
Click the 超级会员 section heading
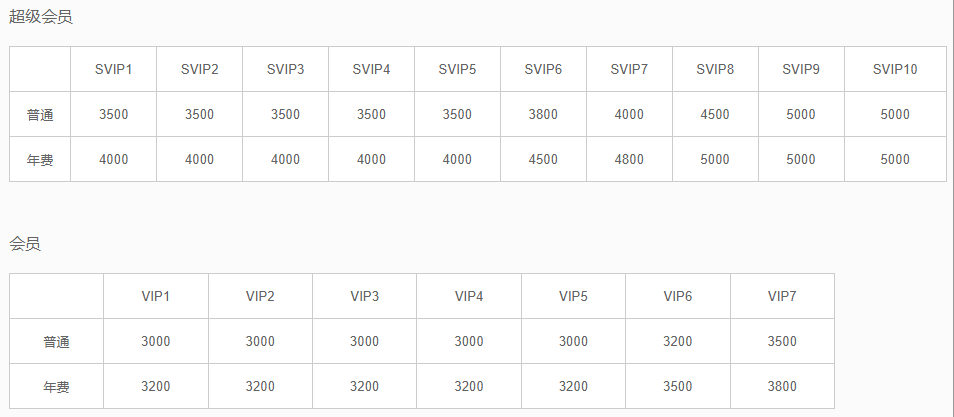(41, 17)
